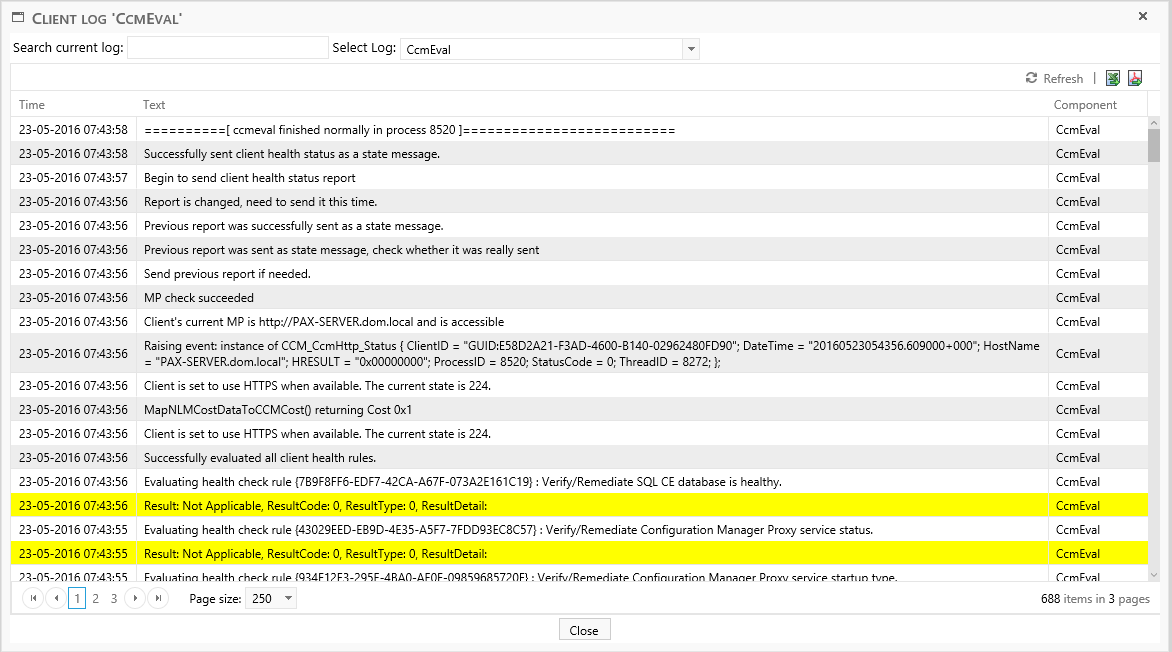This screenshot has width=1172, height=652.
Task: Switch to page 2 of the log
Action: [96, 598]
